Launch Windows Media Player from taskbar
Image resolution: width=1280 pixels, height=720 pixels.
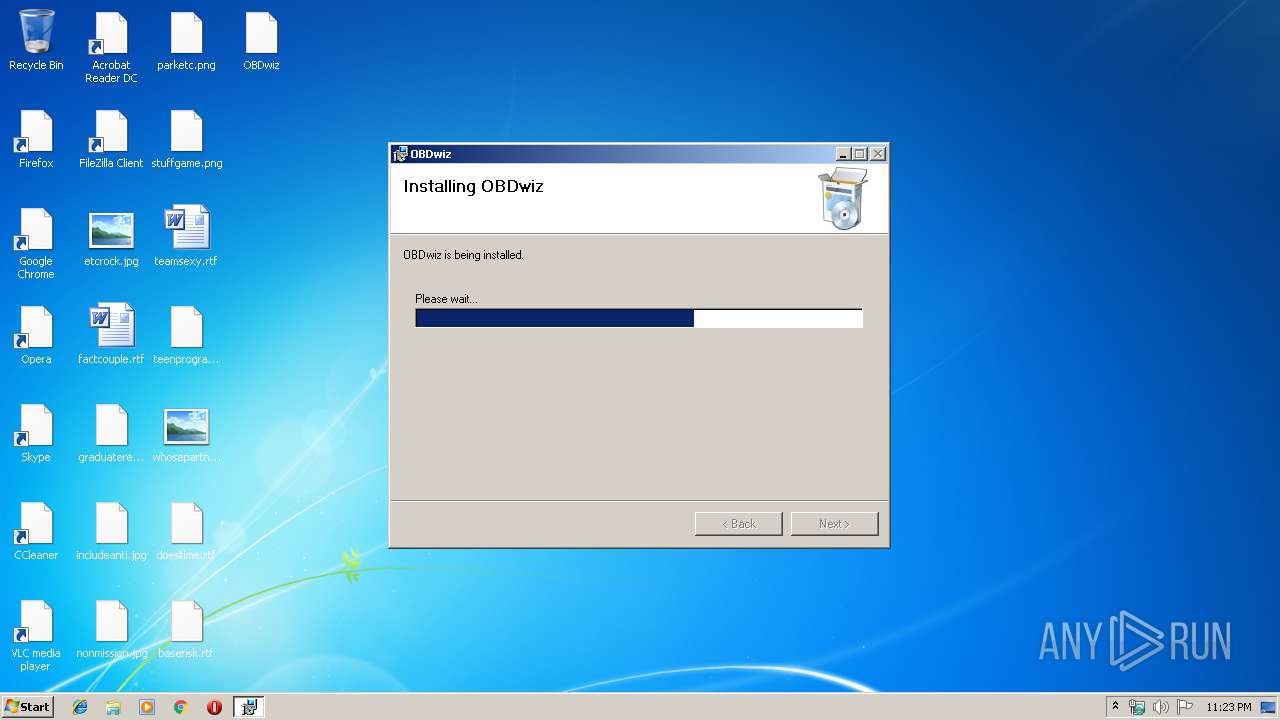tap(147, 707)
